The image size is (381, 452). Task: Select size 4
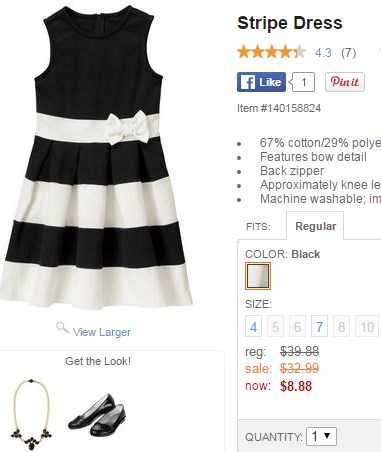click(253, 326)
